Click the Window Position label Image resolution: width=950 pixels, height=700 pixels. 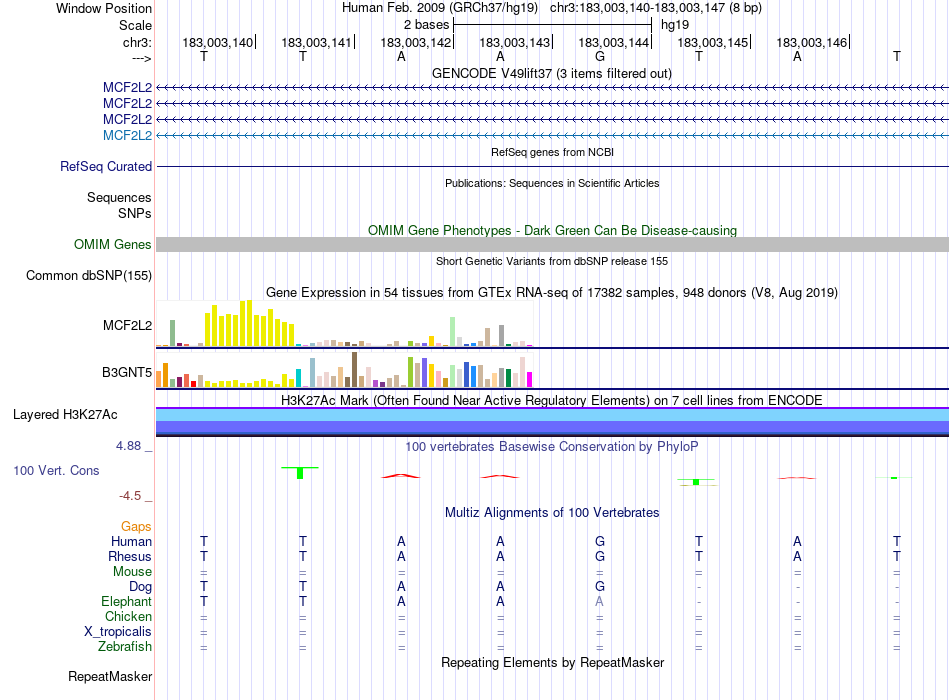point(104,8)
